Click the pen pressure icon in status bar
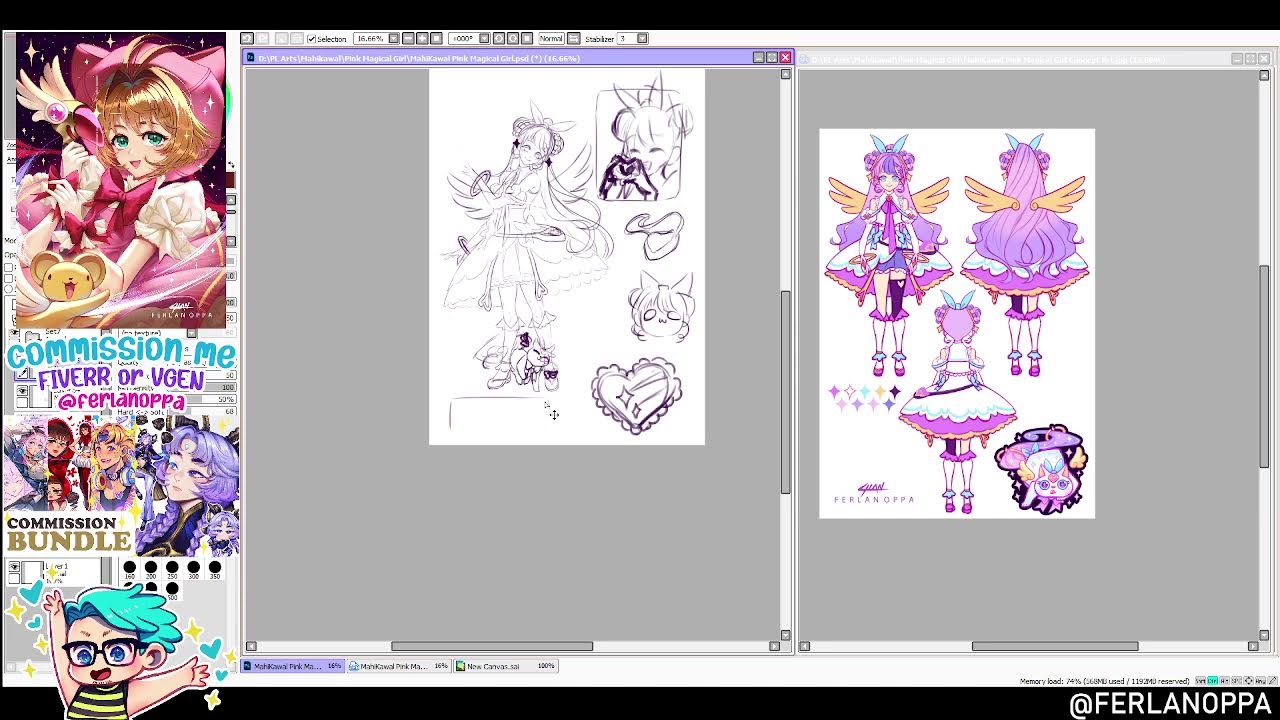 [x=1273, y=681]
